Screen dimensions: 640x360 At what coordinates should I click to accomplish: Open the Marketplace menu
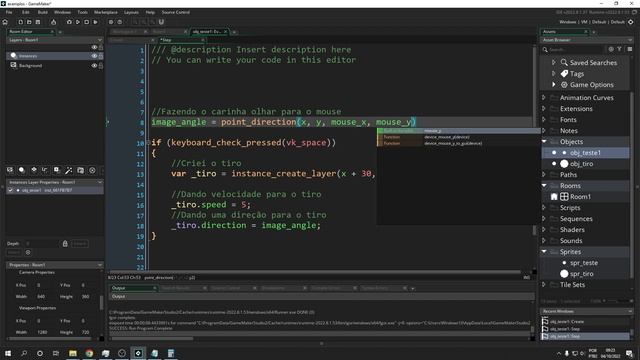point(106,12)
